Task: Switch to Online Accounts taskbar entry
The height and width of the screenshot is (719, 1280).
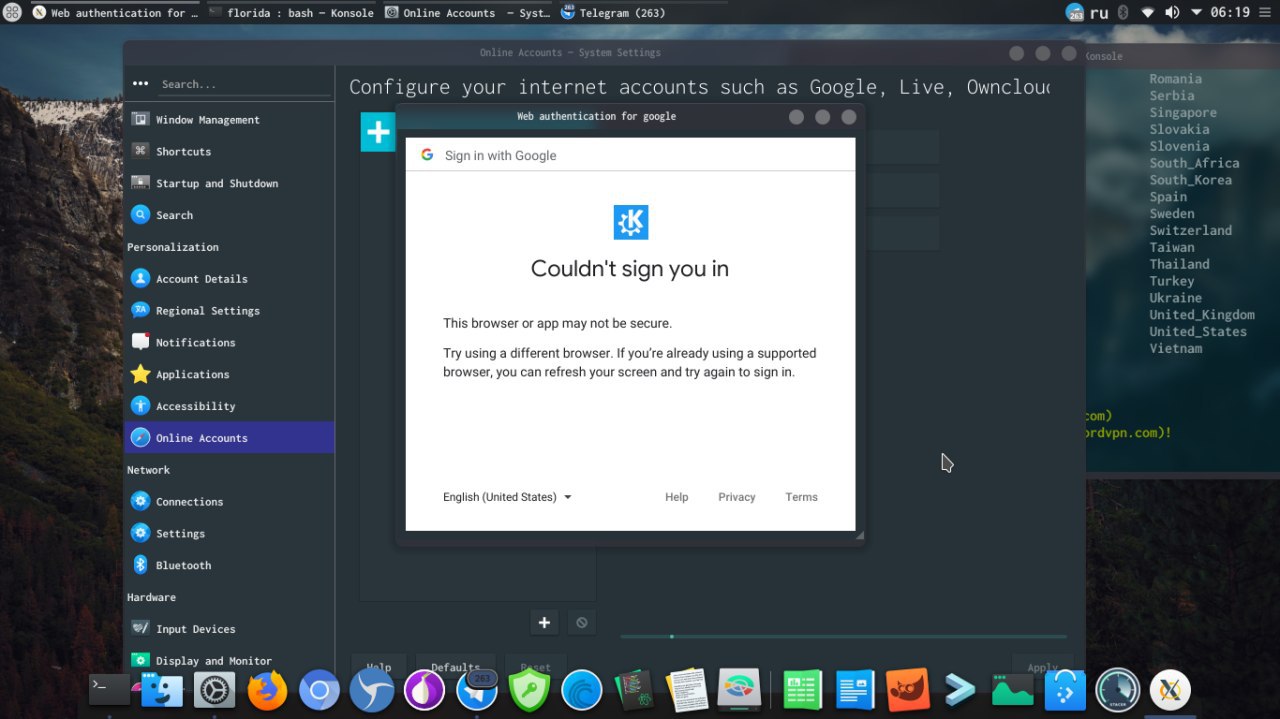Action: coord(468,13)
